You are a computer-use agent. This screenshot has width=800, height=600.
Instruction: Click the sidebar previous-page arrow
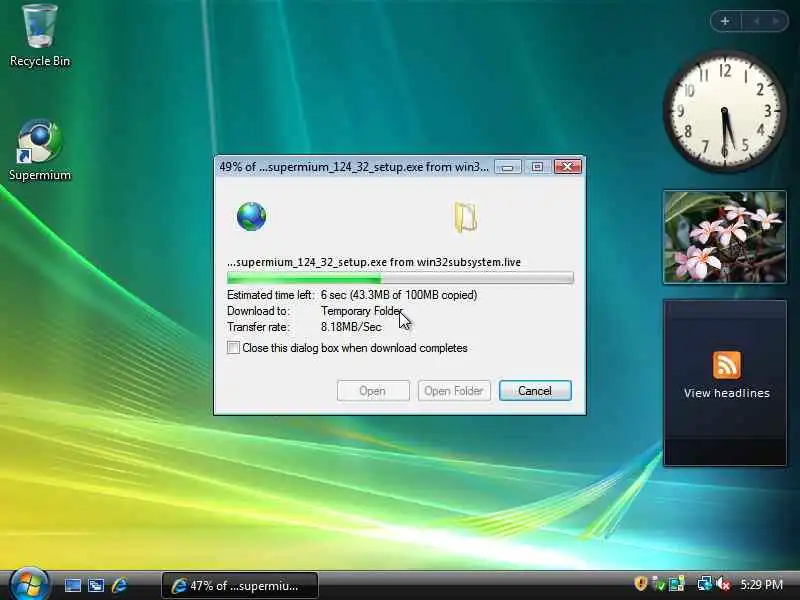pyautogui.click(x=756, y=21)
